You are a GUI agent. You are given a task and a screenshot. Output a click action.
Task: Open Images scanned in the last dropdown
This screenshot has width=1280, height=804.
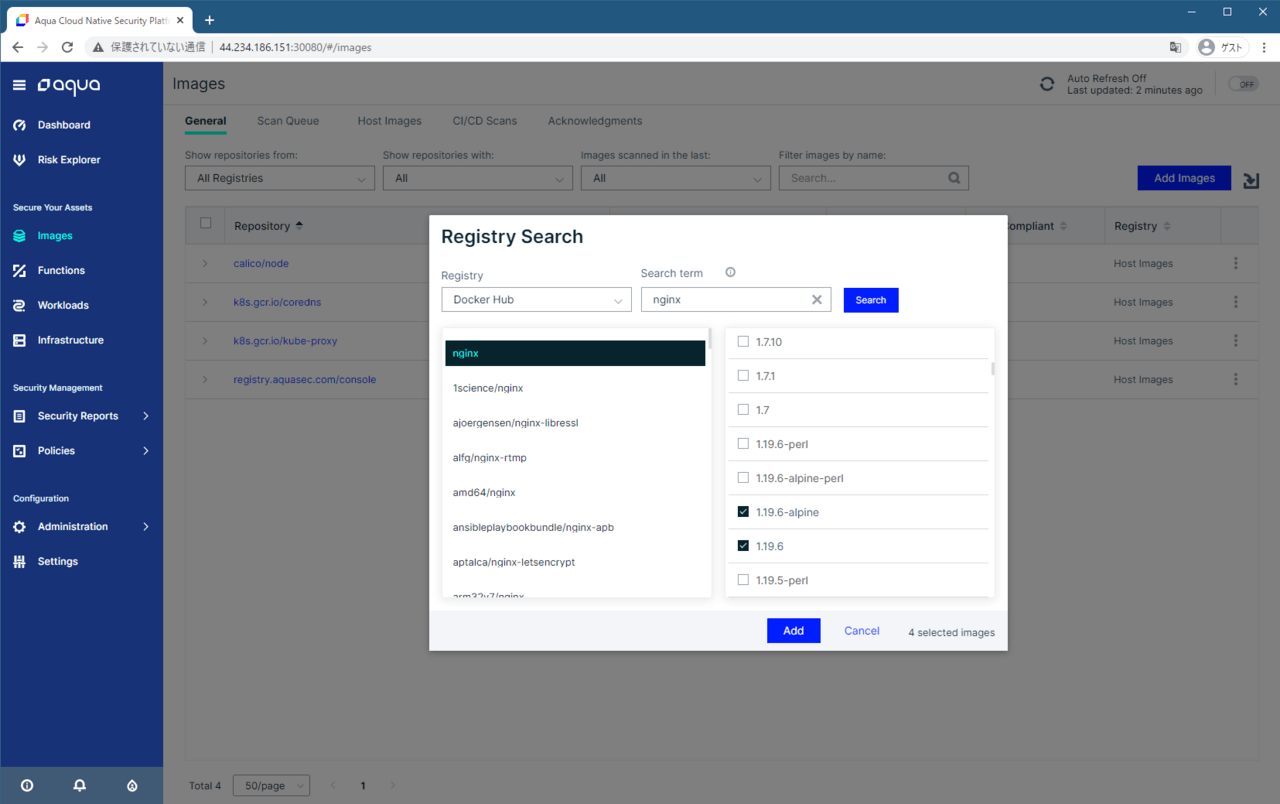coord(676,178)
